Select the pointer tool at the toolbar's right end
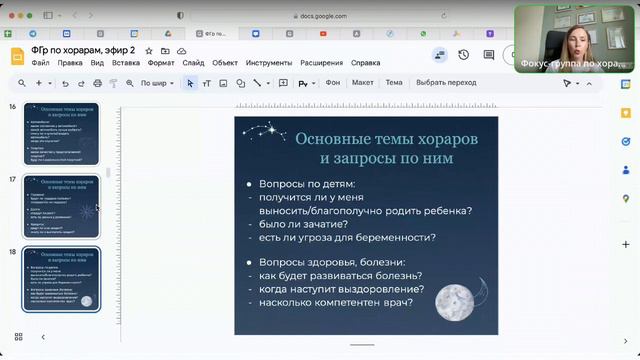This screenshot has width=640, height=360. coord(567,83)
